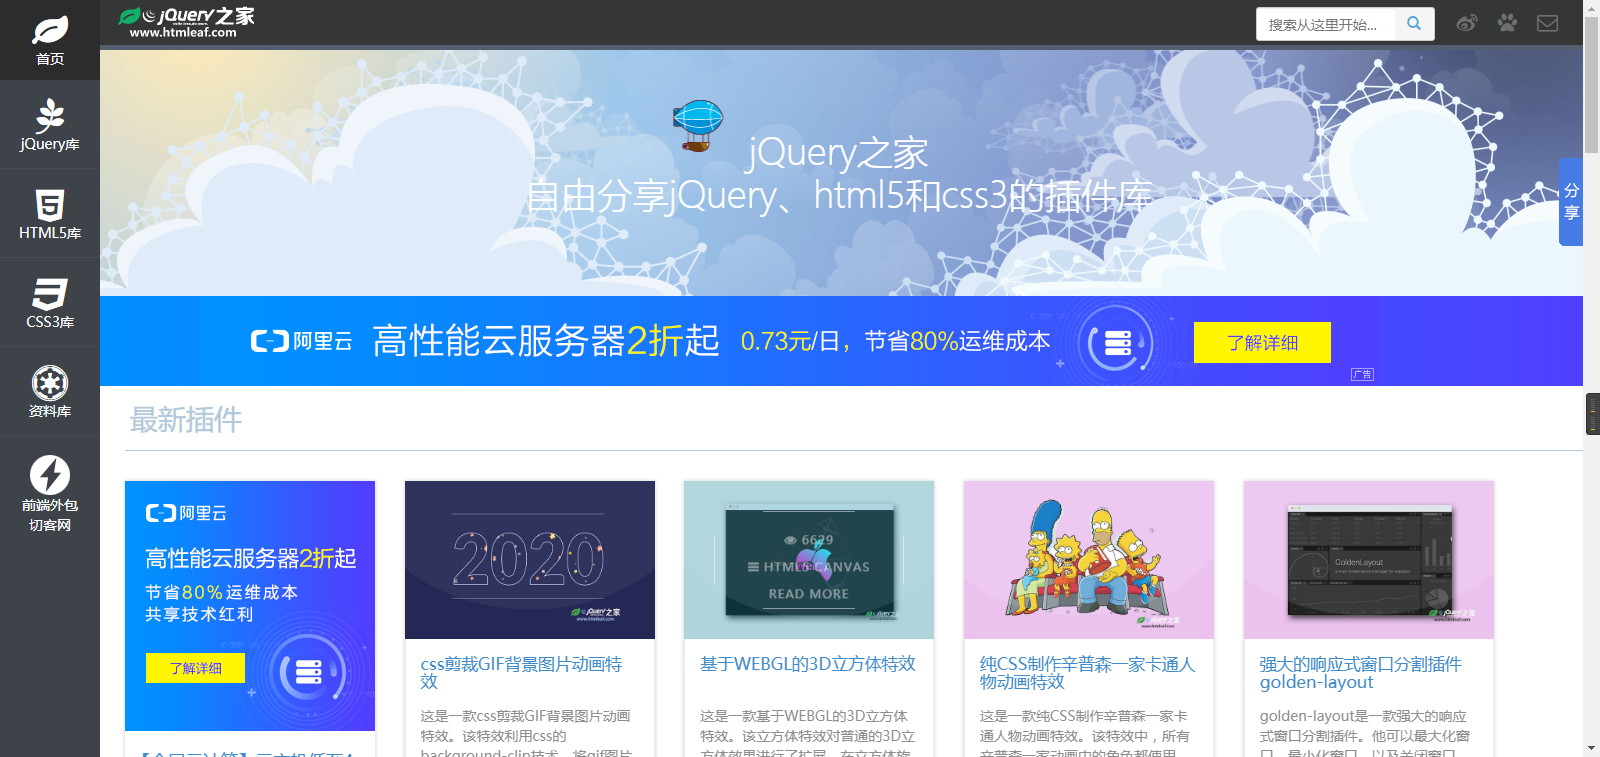Open the HTML5库 sidebar section
The width and height of the screenshot is (1600, 757).
[50, 214]
